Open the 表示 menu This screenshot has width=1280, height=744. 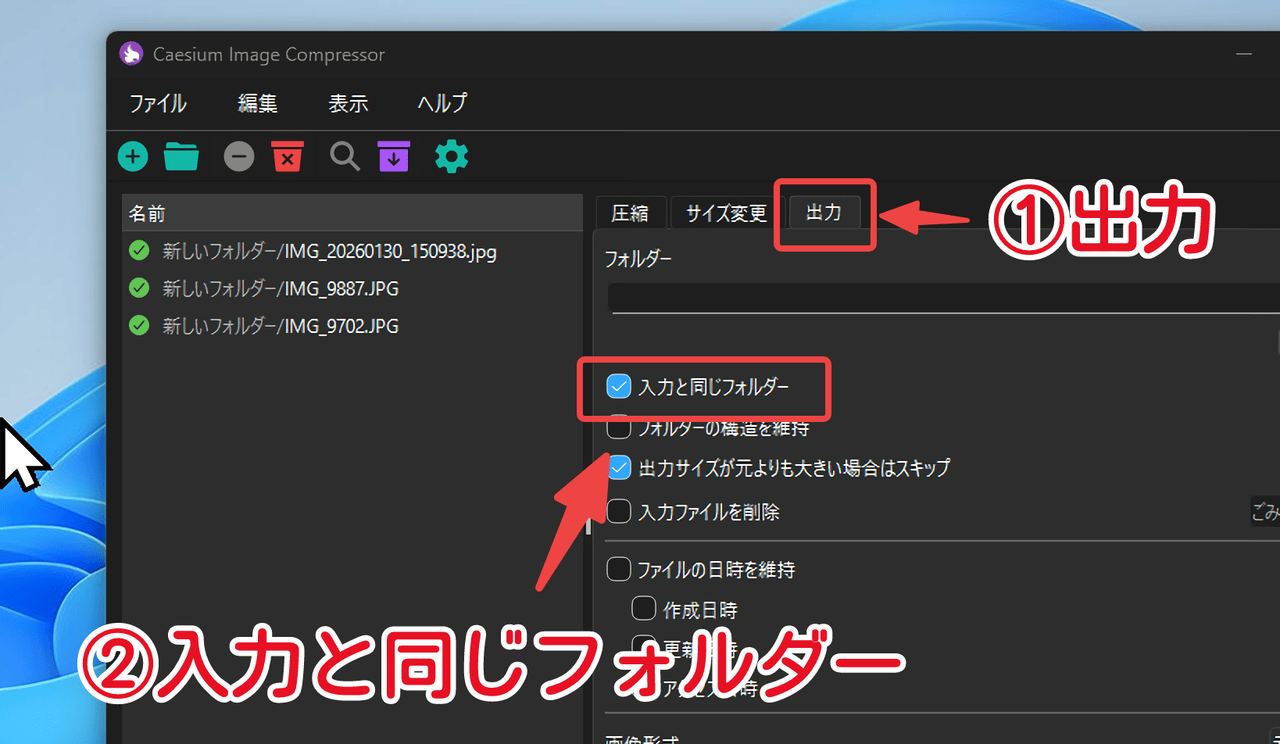tap(348, 103)
